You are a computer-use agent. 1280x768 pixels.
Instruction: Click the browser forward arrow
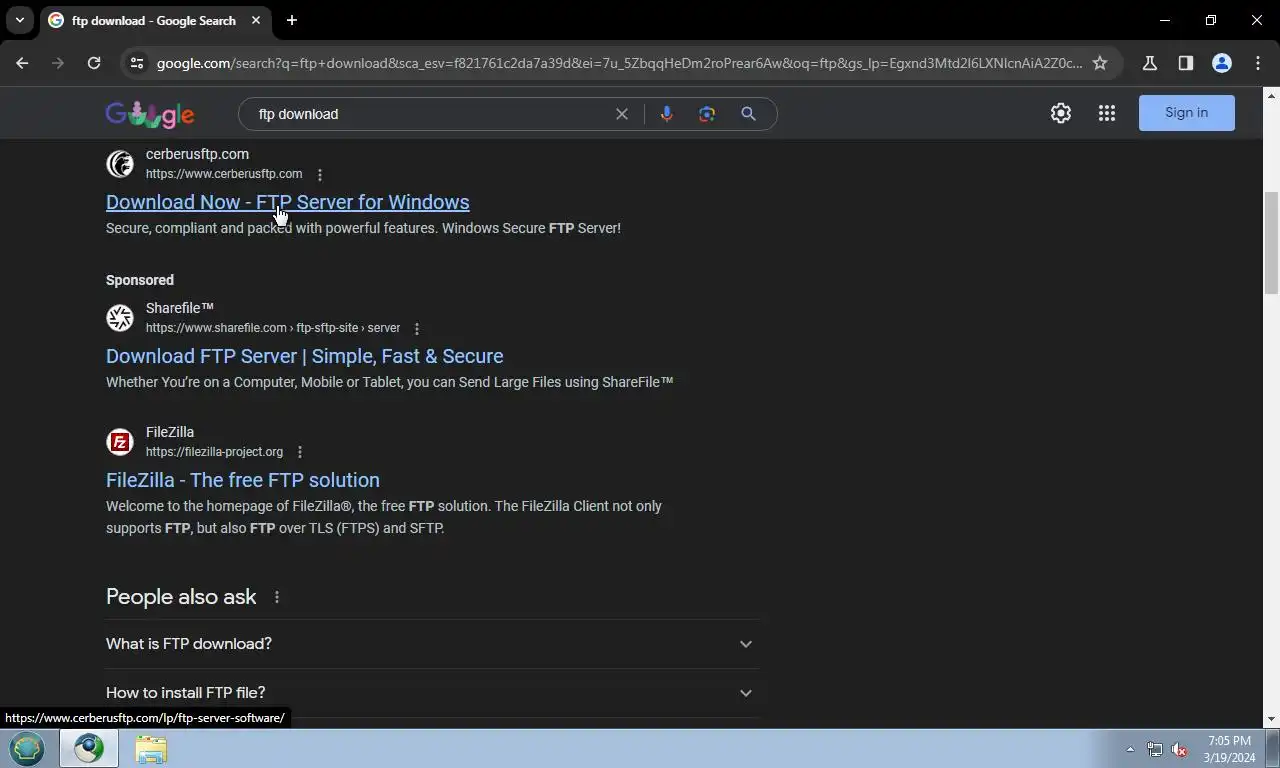click(58, 63)
